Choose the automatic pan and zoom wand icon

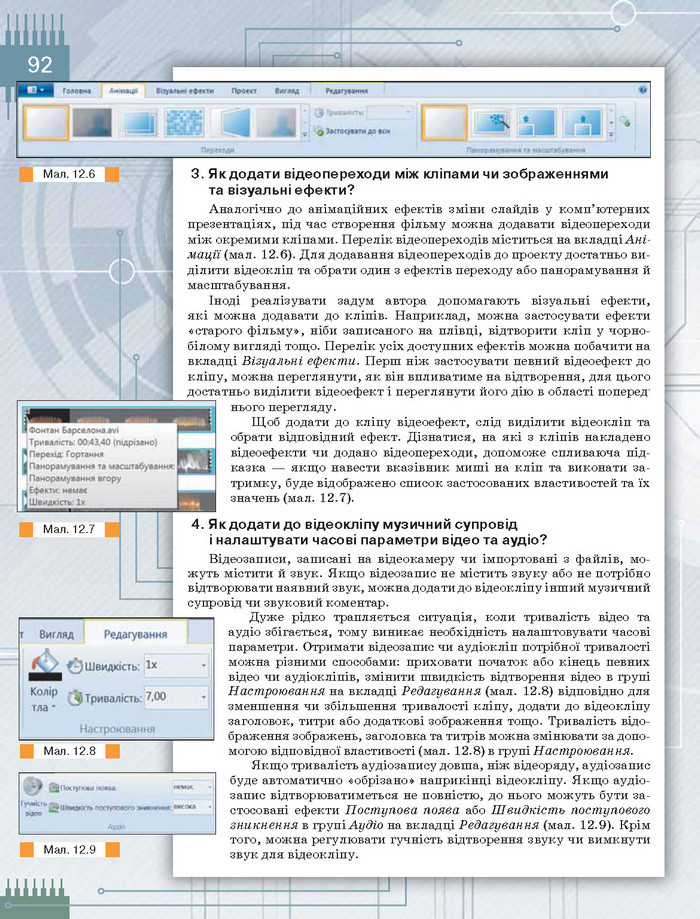click(491, 122)
